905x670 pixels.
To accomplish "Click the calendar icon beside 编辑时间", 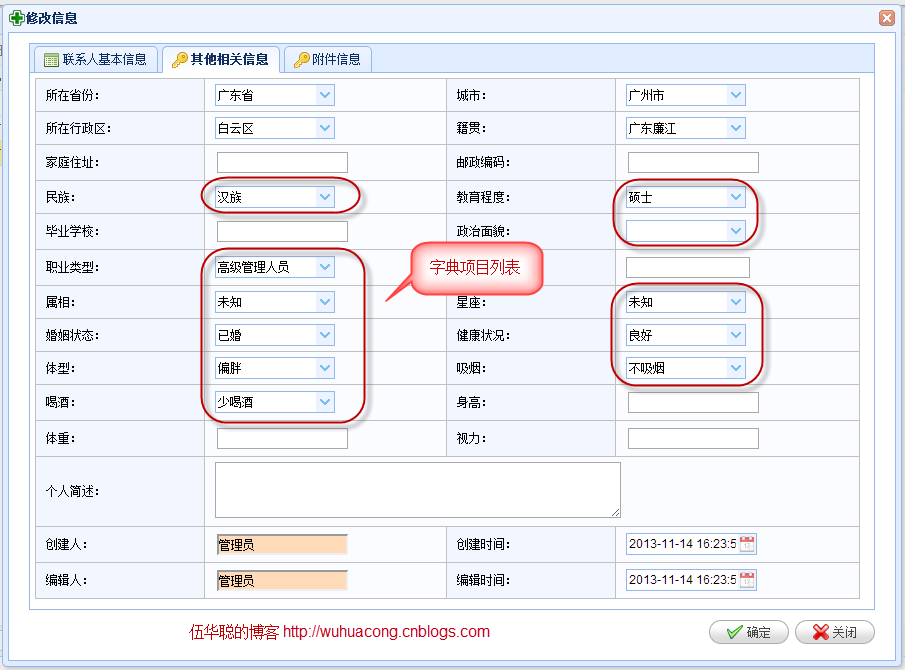I will (x=747, y=579).
